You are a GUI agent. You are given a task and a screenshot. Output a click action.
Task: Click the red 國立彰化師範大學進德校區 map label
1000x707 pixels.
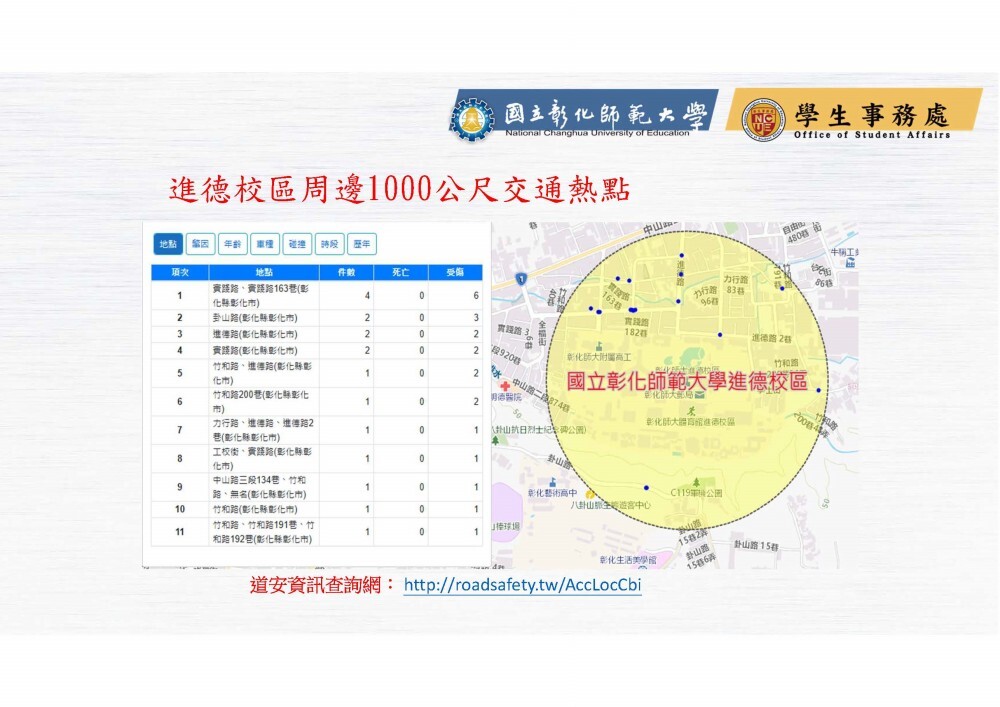tap(687, 382)
